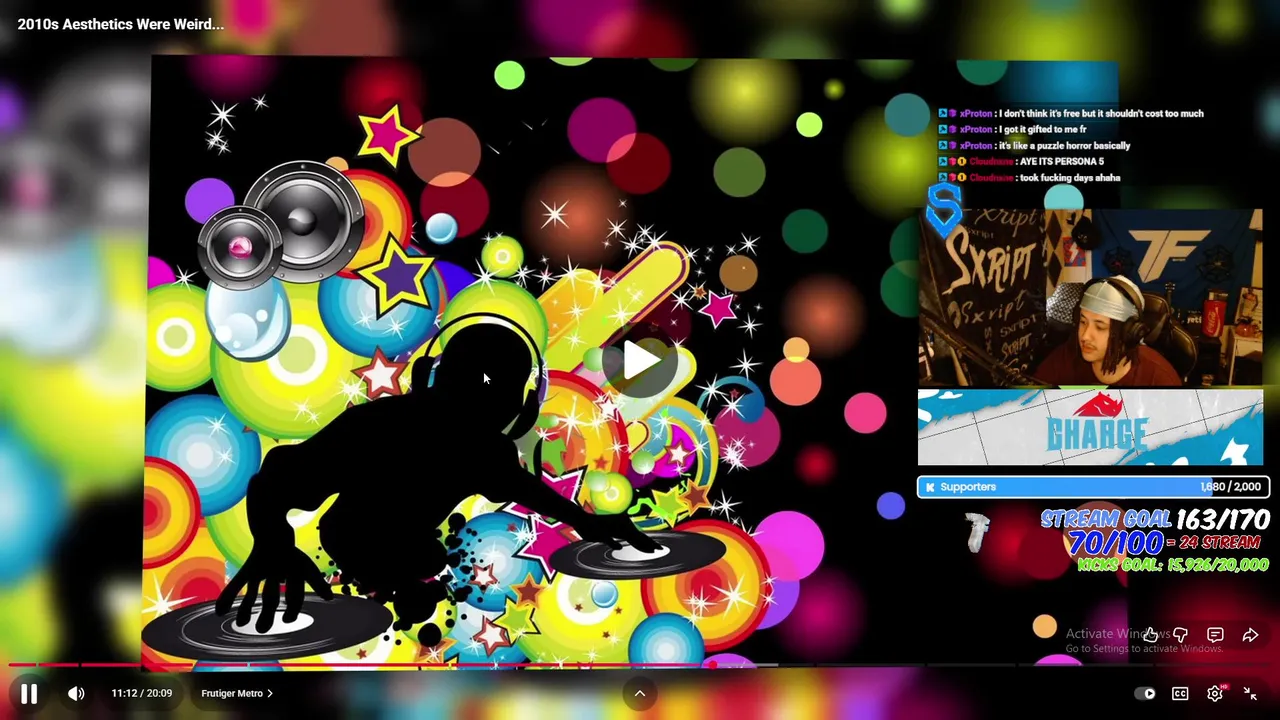Click the 11:12 / 20:09 time display
Screen dimensions: 1280x720
[141, 693]
